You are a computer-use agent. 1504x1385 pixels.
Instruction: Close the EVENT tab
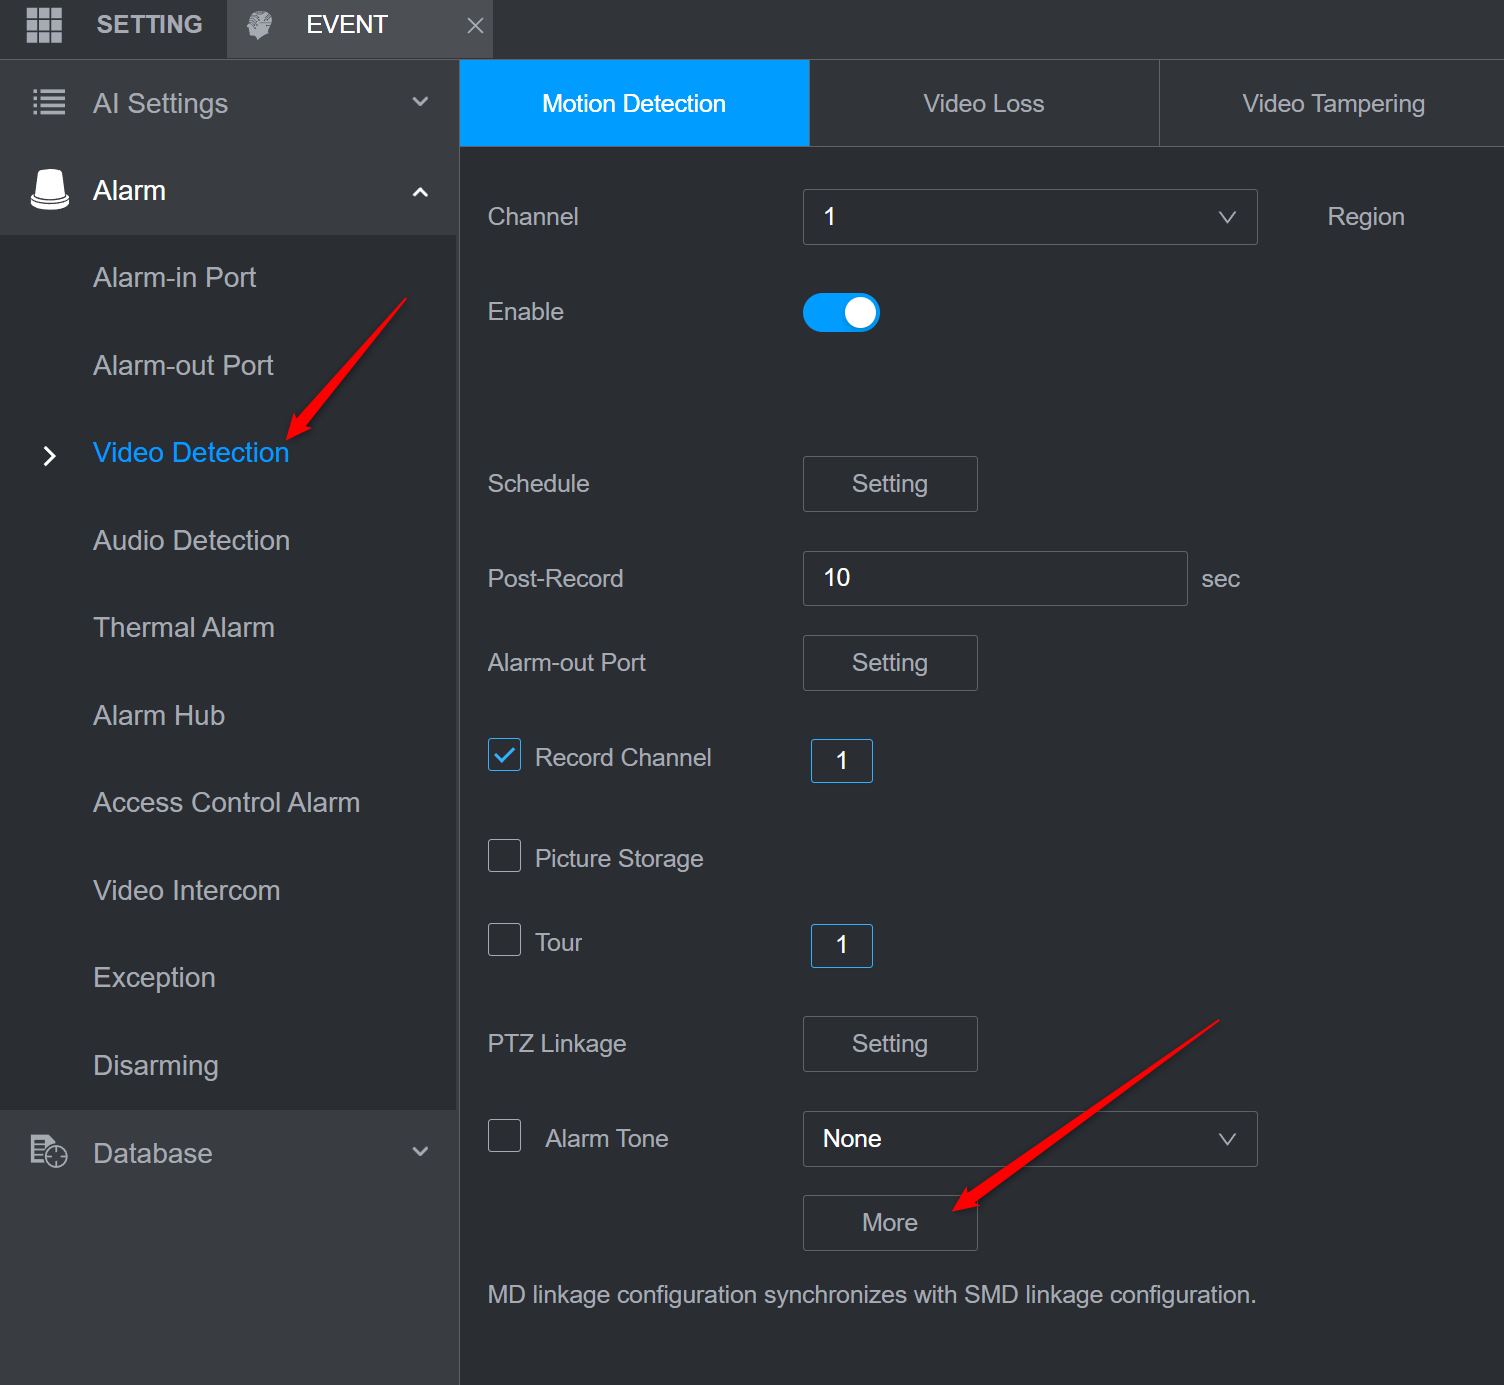475,26
